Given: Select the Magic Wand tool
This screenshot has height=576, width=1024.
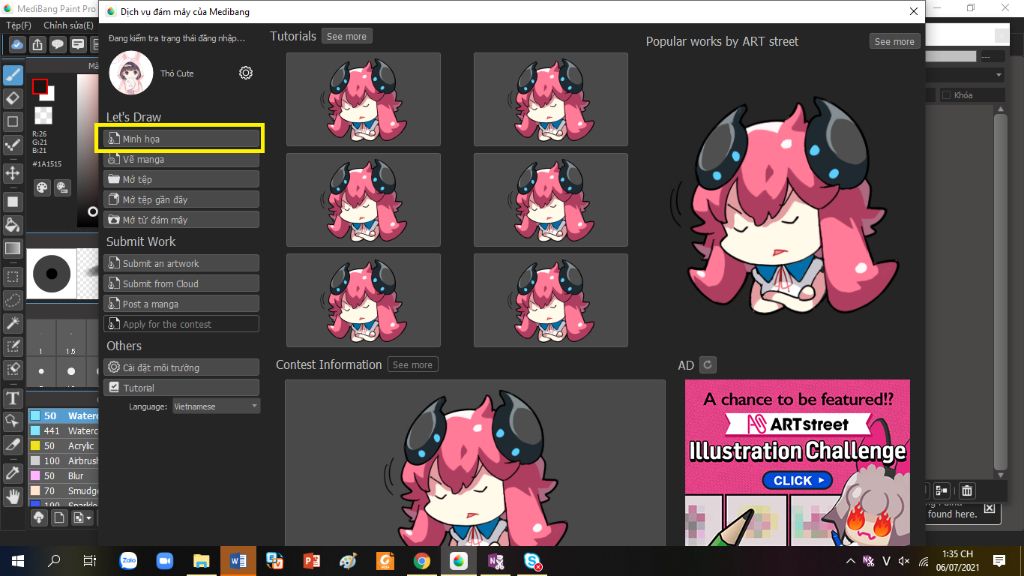Looking at the screenshot, I should coord(12,323).
